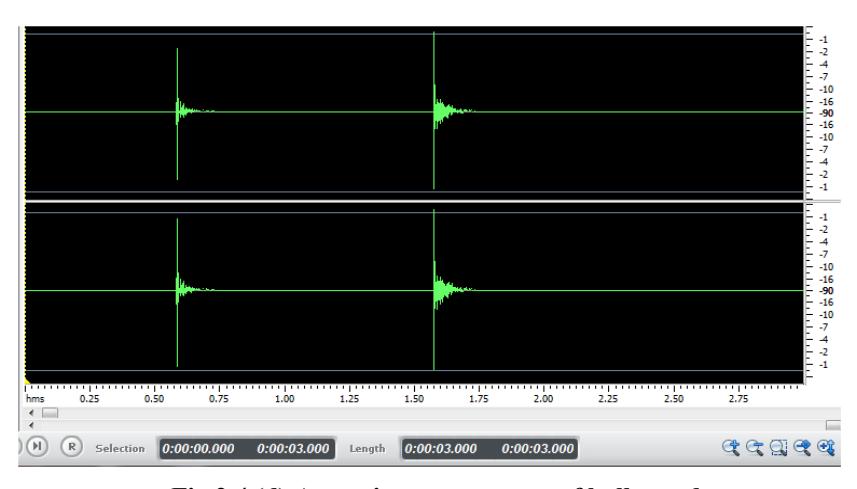Click the vertical zoom in icon
This screenshot has width=857, height=489.
826,447
